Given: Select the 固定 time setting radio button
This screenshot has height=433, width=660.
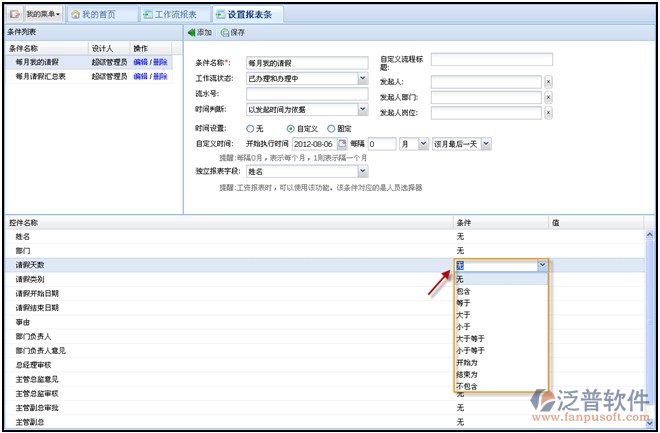Looking at the screenshot, I should point(331,129).
